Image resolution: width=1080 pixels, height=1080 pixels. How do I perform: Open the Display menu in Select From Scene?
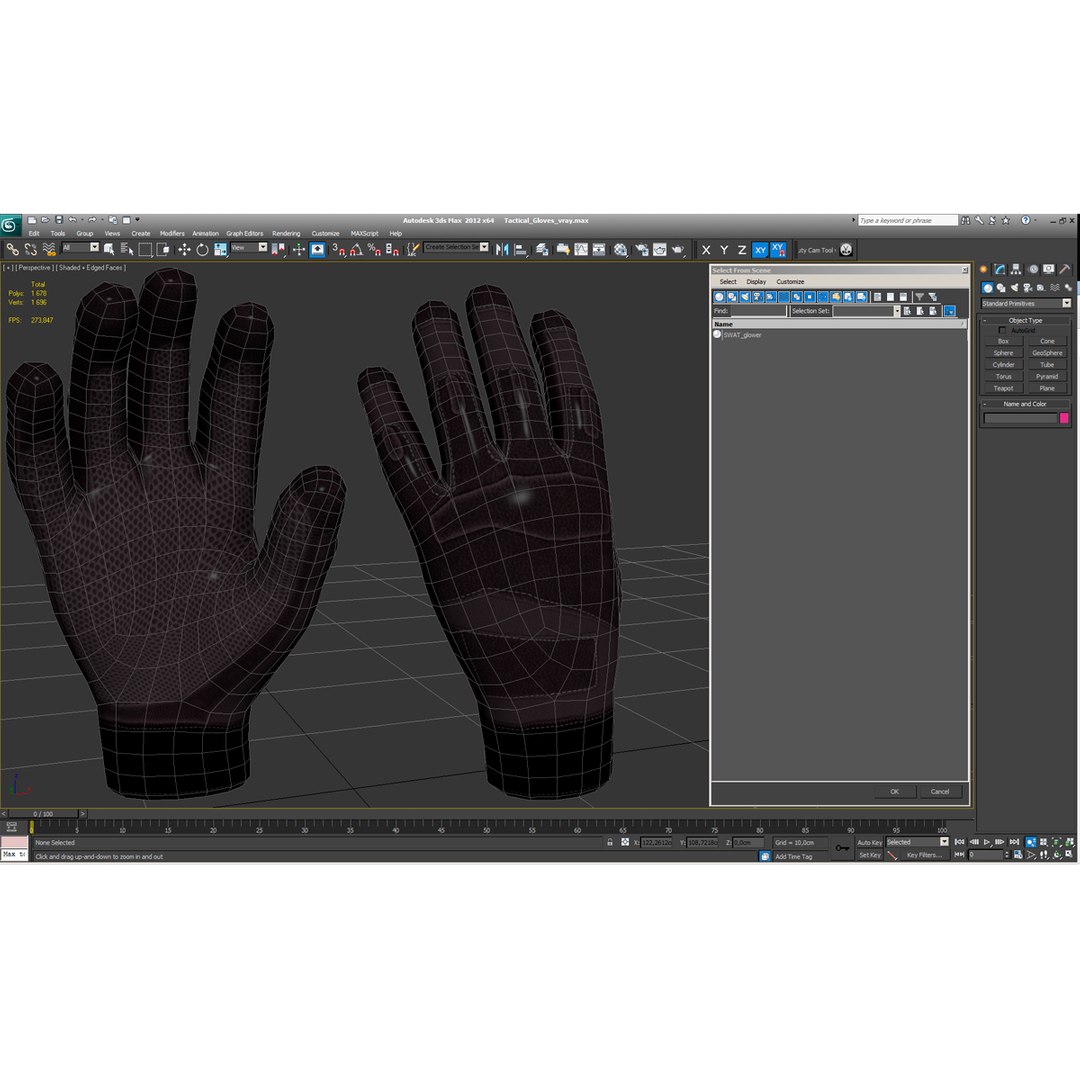756,282
